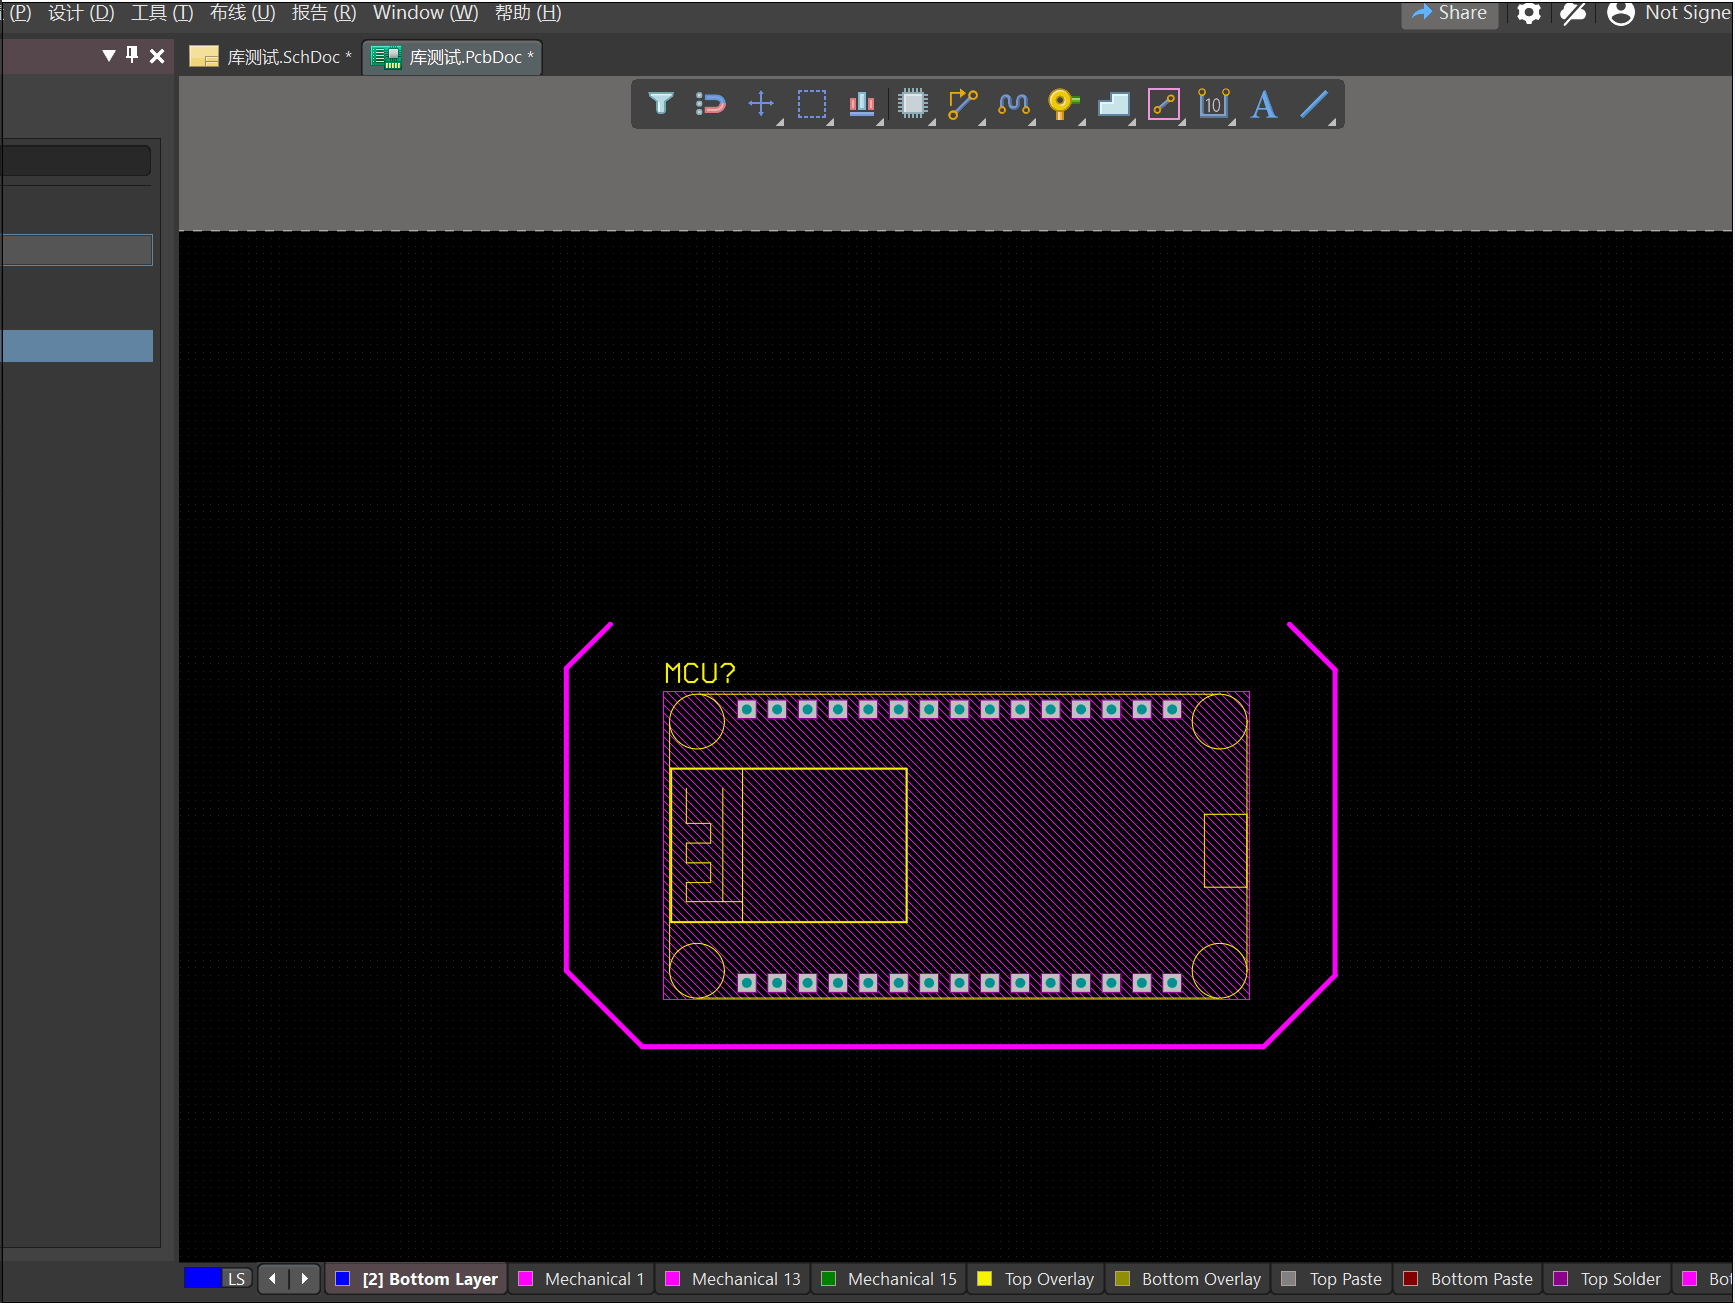
Task: Click the pink keepout track tool
Action: [x=1164, y=104]
